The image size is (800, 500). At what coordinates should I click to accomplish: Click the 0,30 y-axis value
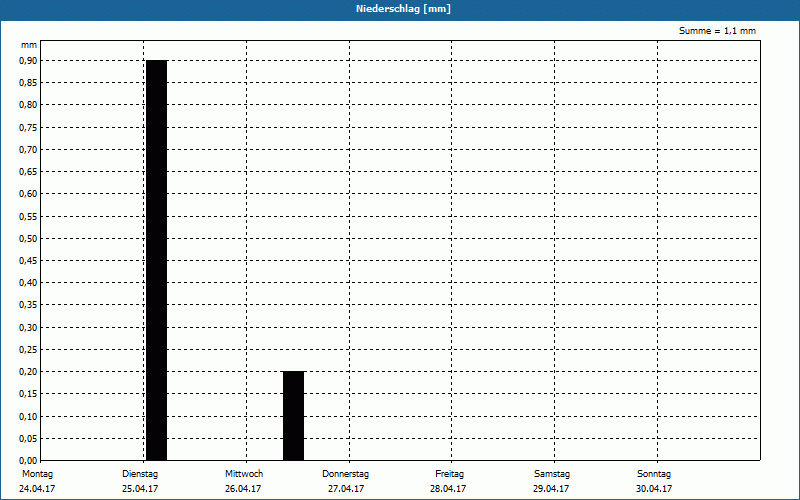pos(28,328)
